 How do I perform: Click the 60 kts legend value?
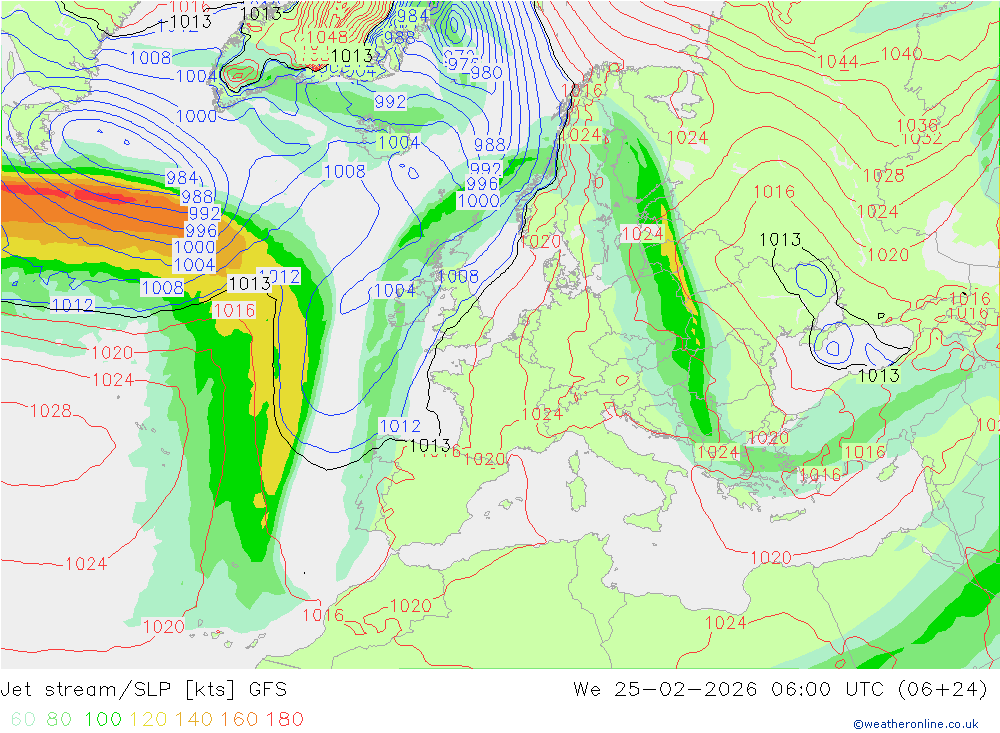[23, 719]
